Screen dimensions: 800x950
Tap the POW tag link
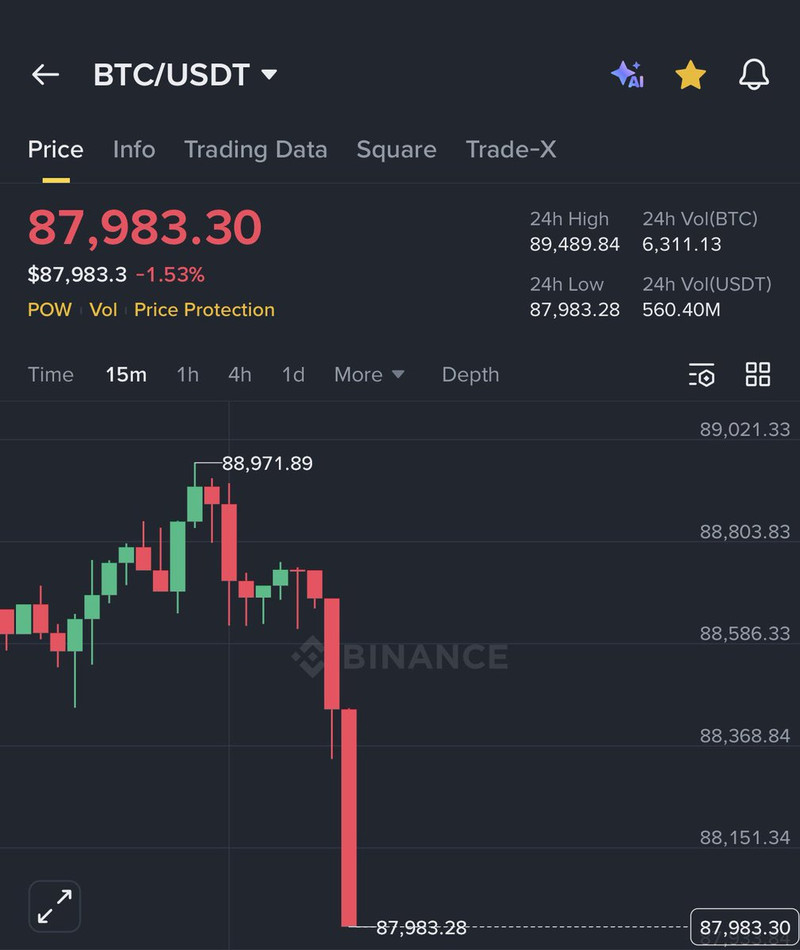(49, 310)
